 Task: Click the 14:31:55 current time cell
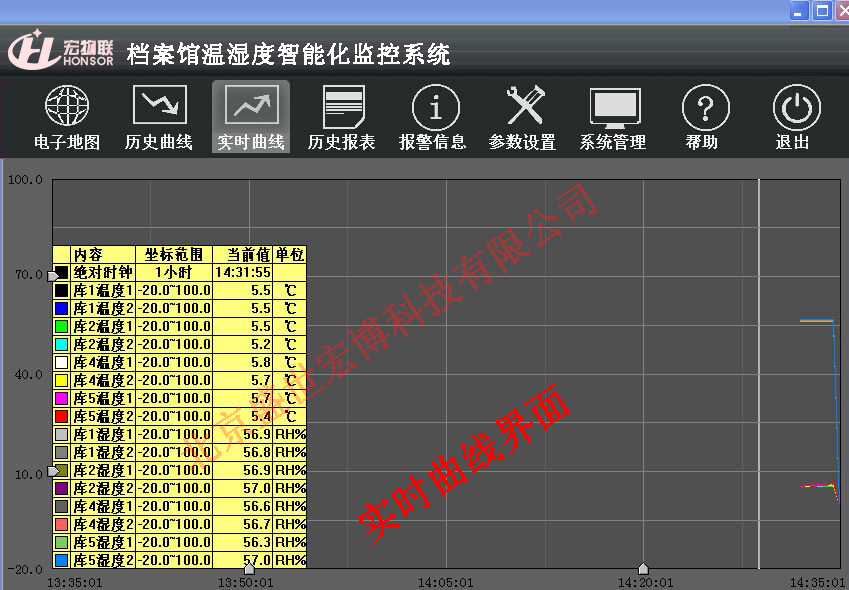point(243,272)
